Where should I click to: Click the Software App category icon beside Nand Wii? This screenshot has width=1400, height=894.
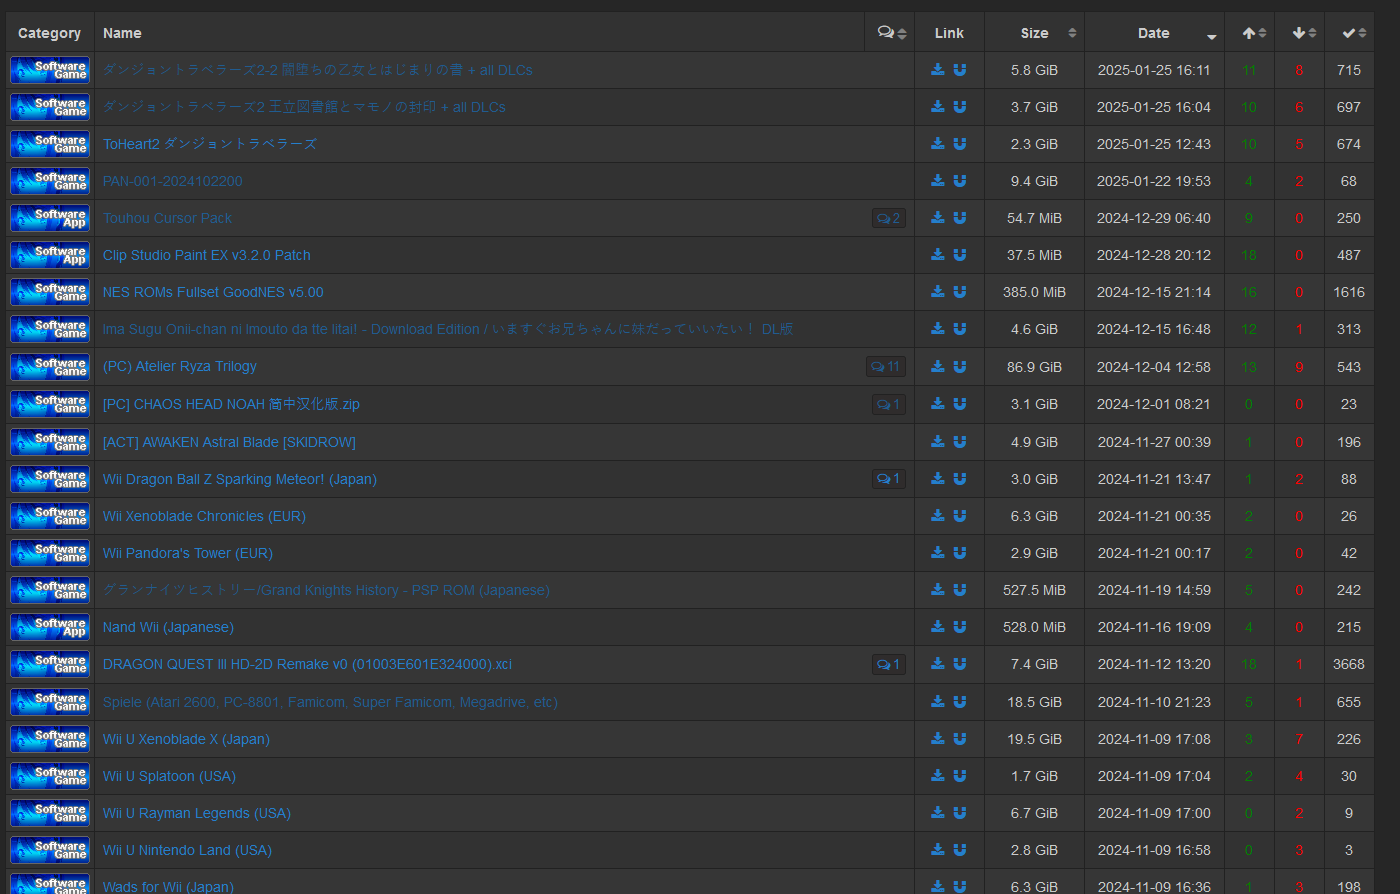tap(50, 628)
